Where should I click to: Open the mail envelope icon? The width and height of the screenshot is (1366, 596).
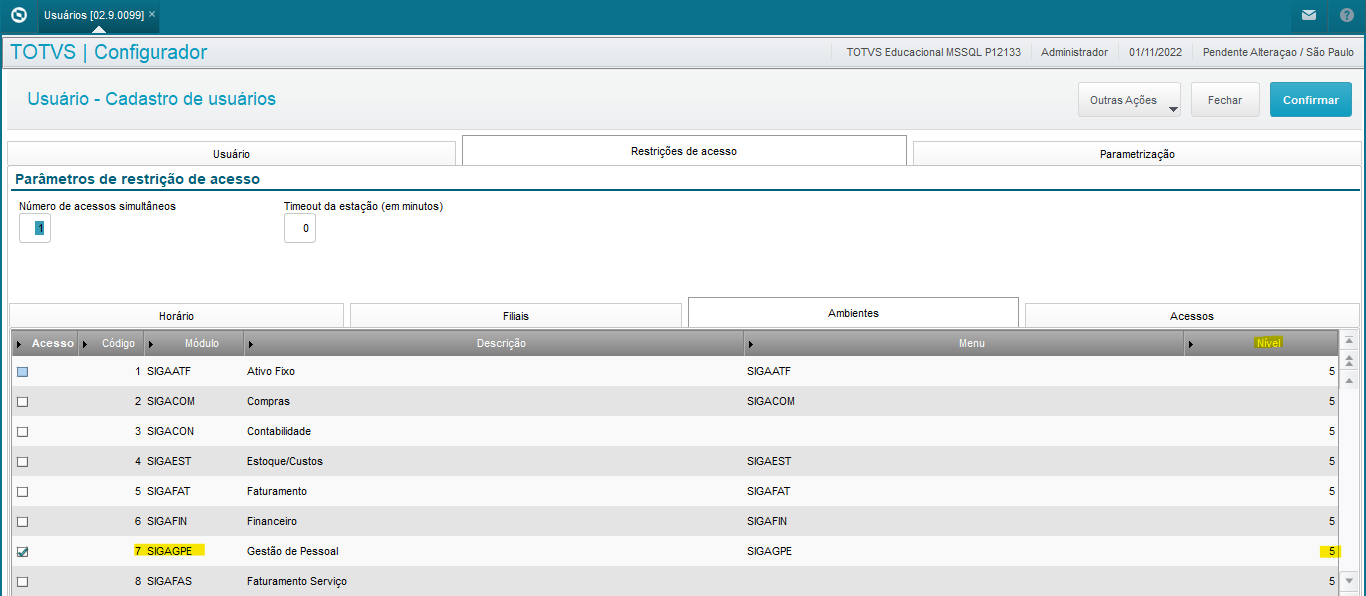(x=1309, y=16)
